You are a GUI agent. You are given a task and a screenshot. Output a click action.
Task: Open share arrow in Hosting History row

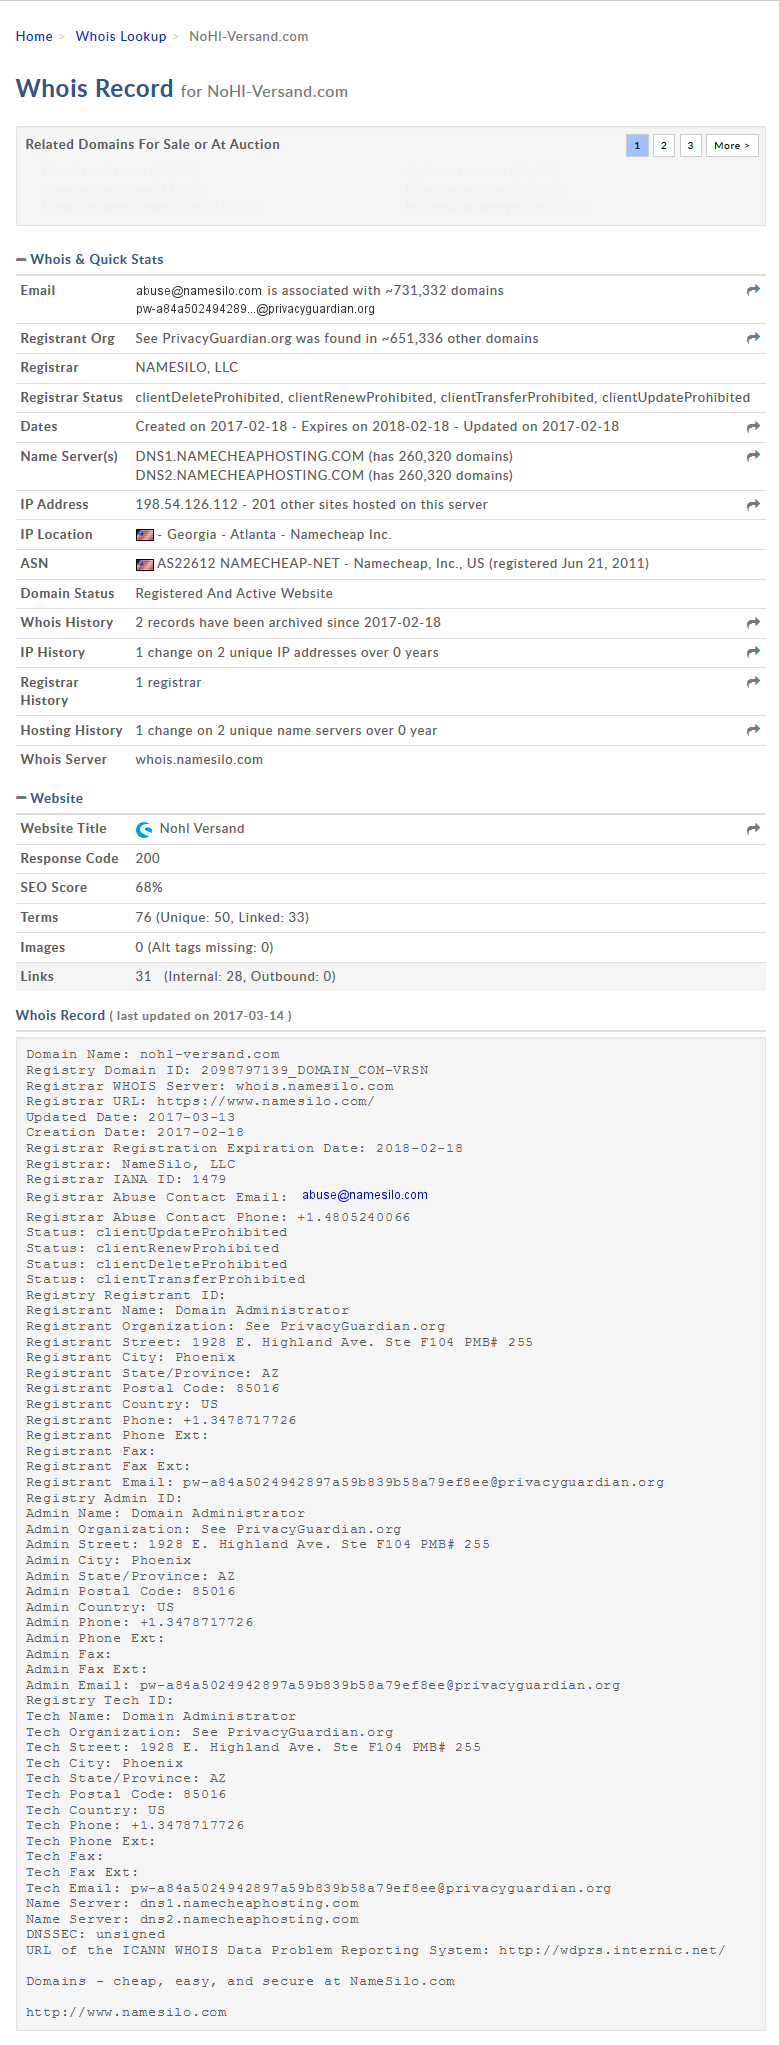click(x=753, y=731)
